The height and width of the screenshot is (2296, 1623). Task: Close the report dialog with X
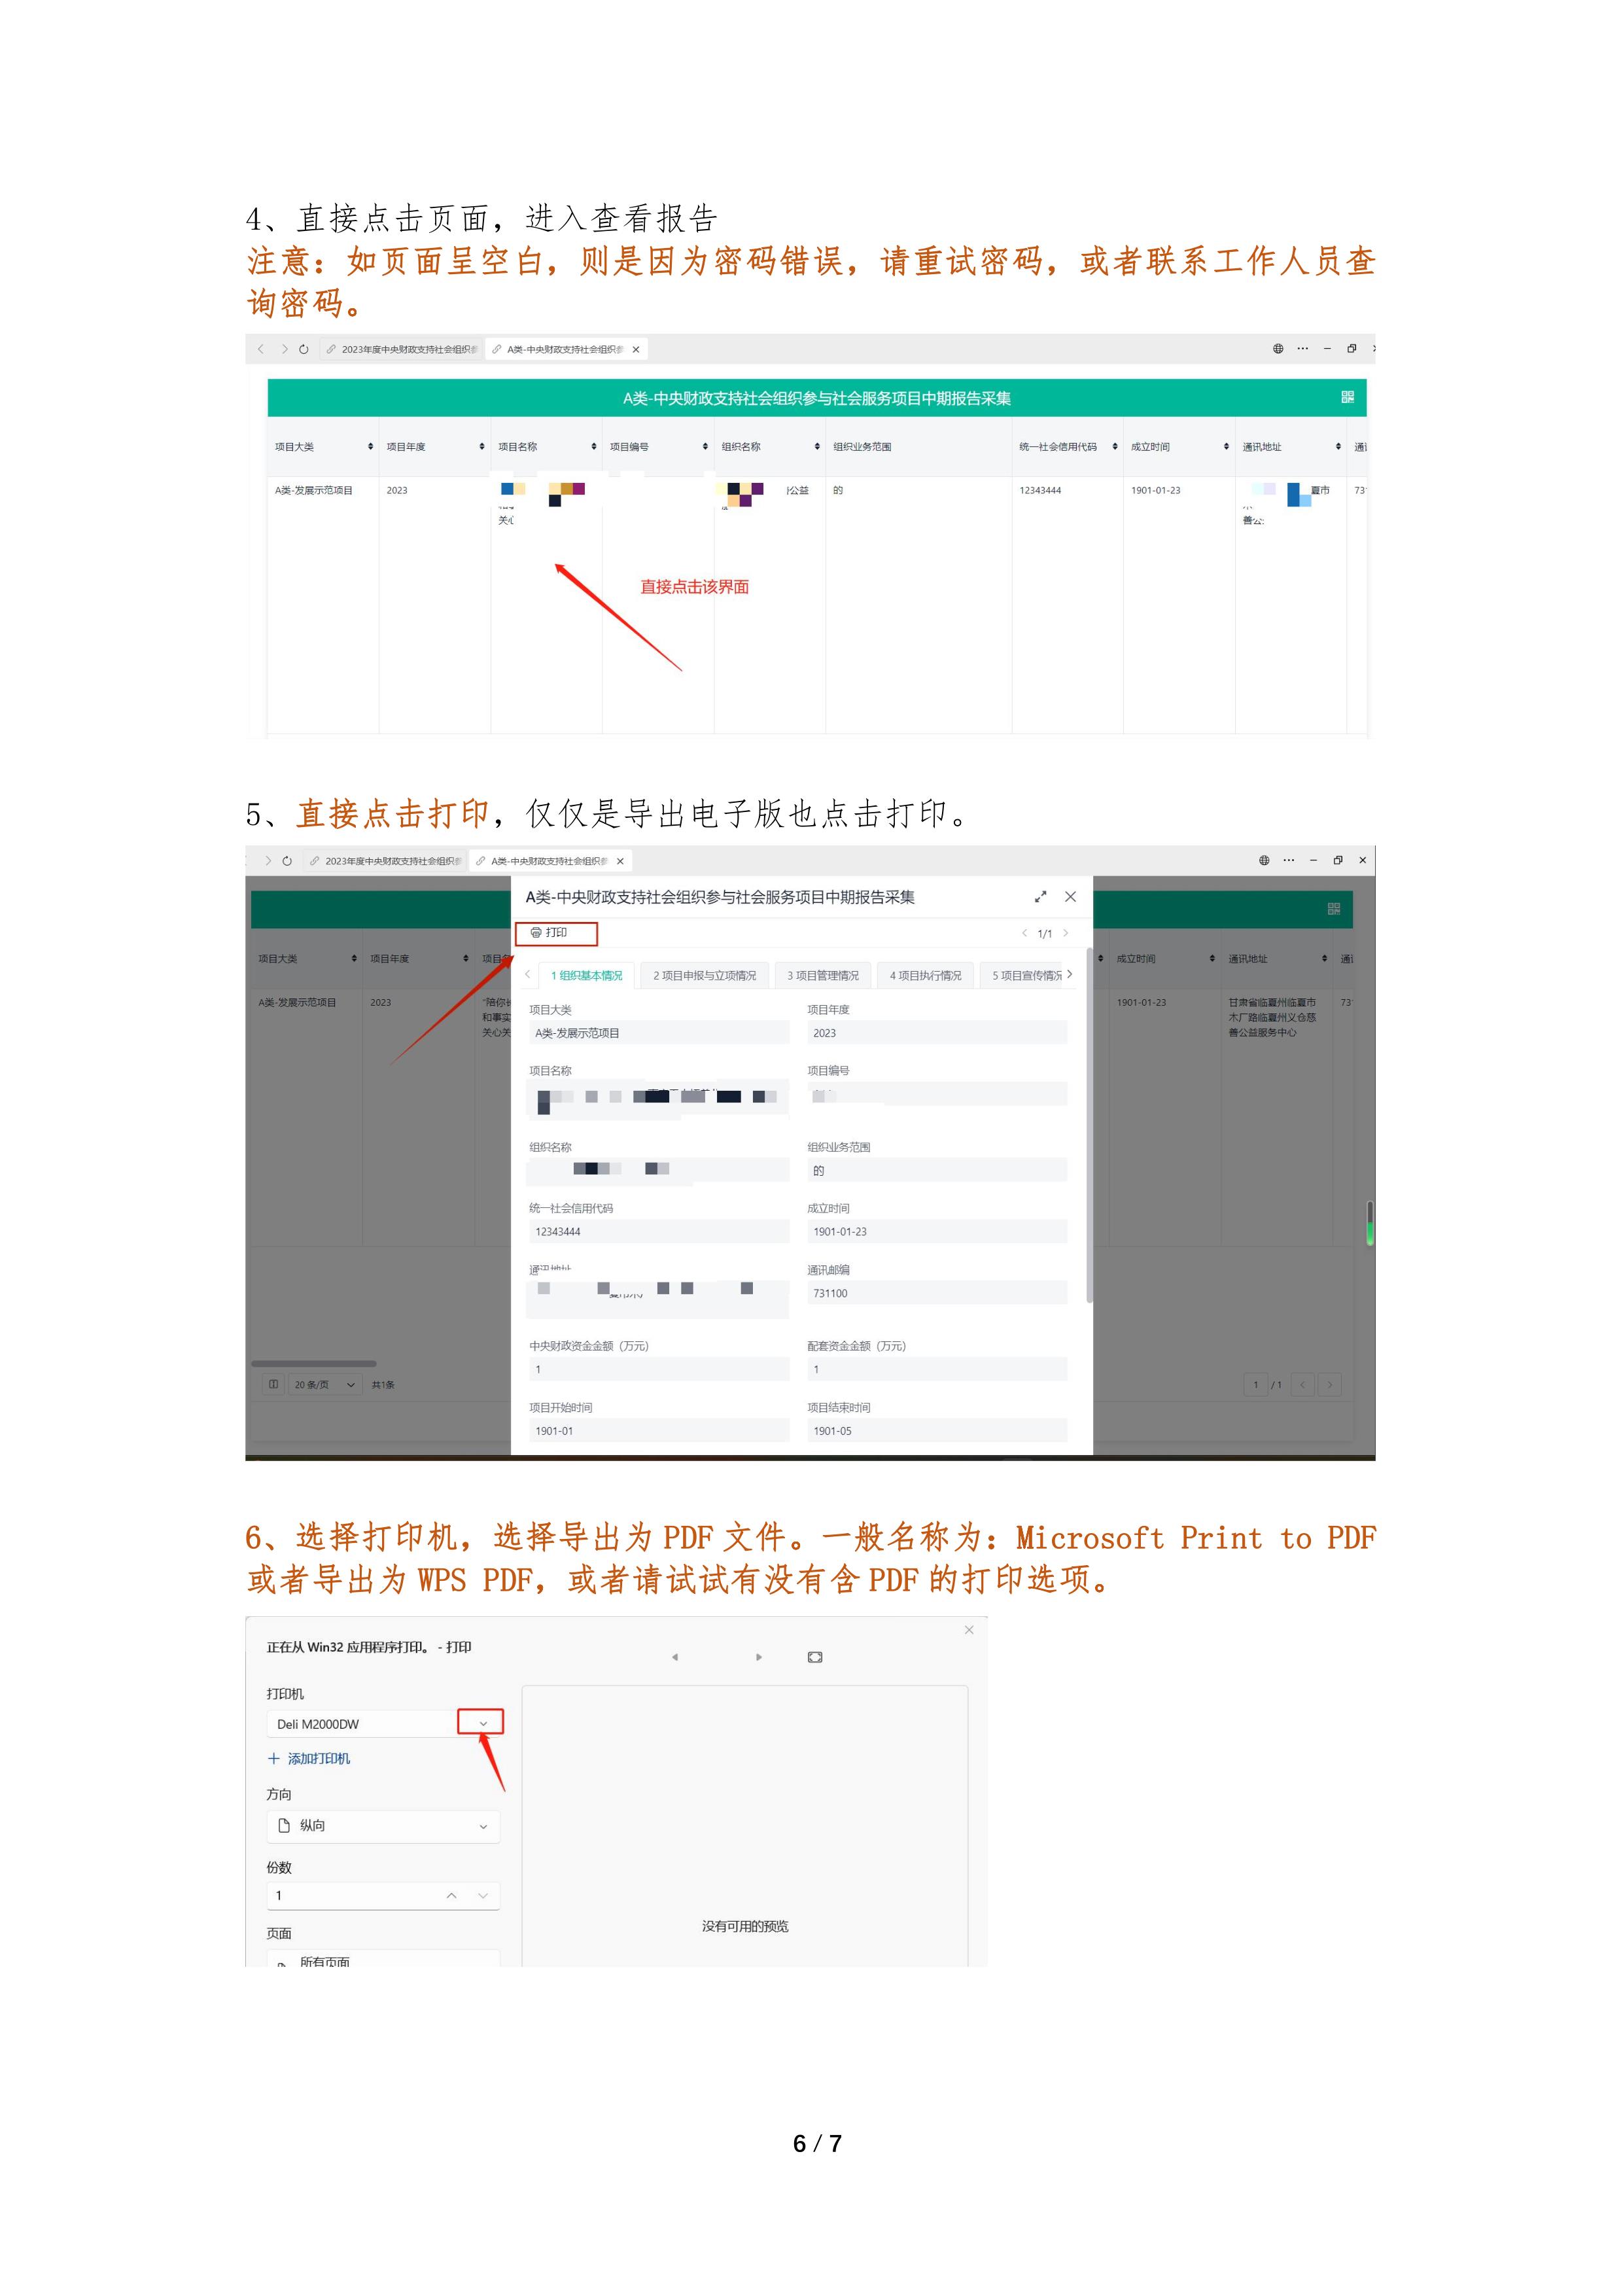pos(1070,897)
